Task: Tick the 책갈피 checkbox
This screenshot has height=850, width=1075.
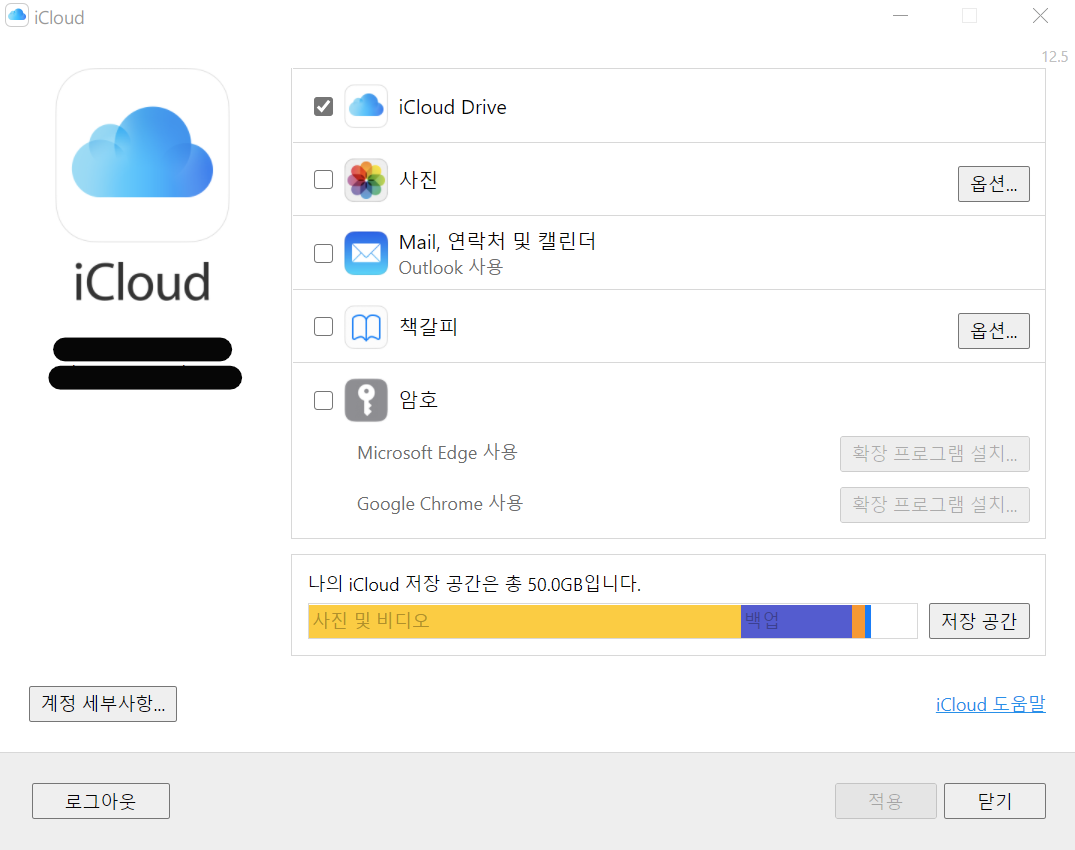Action: pyautogui.click(x=324, y=326)
